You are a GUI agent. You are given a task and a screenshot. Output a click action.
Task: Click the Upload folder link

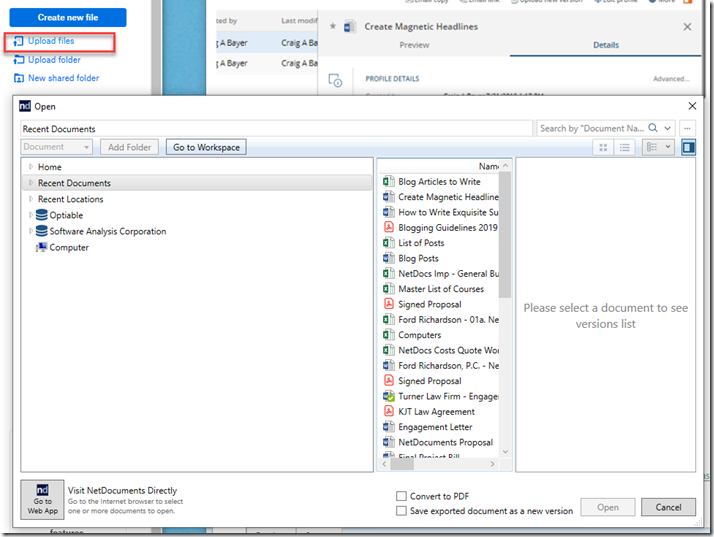click(54, 60)
